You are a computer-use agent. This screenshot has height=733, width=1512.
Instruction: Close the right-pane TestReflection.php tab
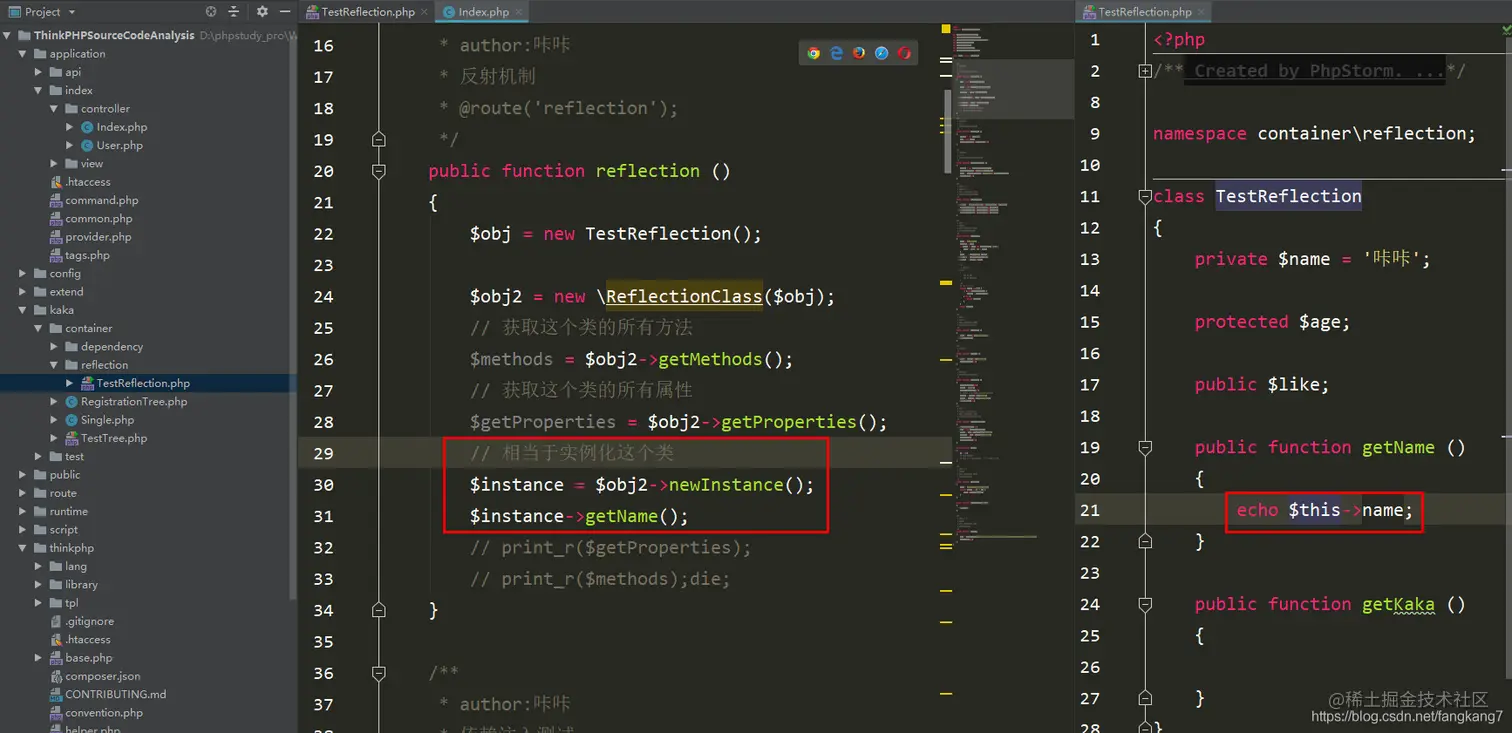[x=1201, y=12]
